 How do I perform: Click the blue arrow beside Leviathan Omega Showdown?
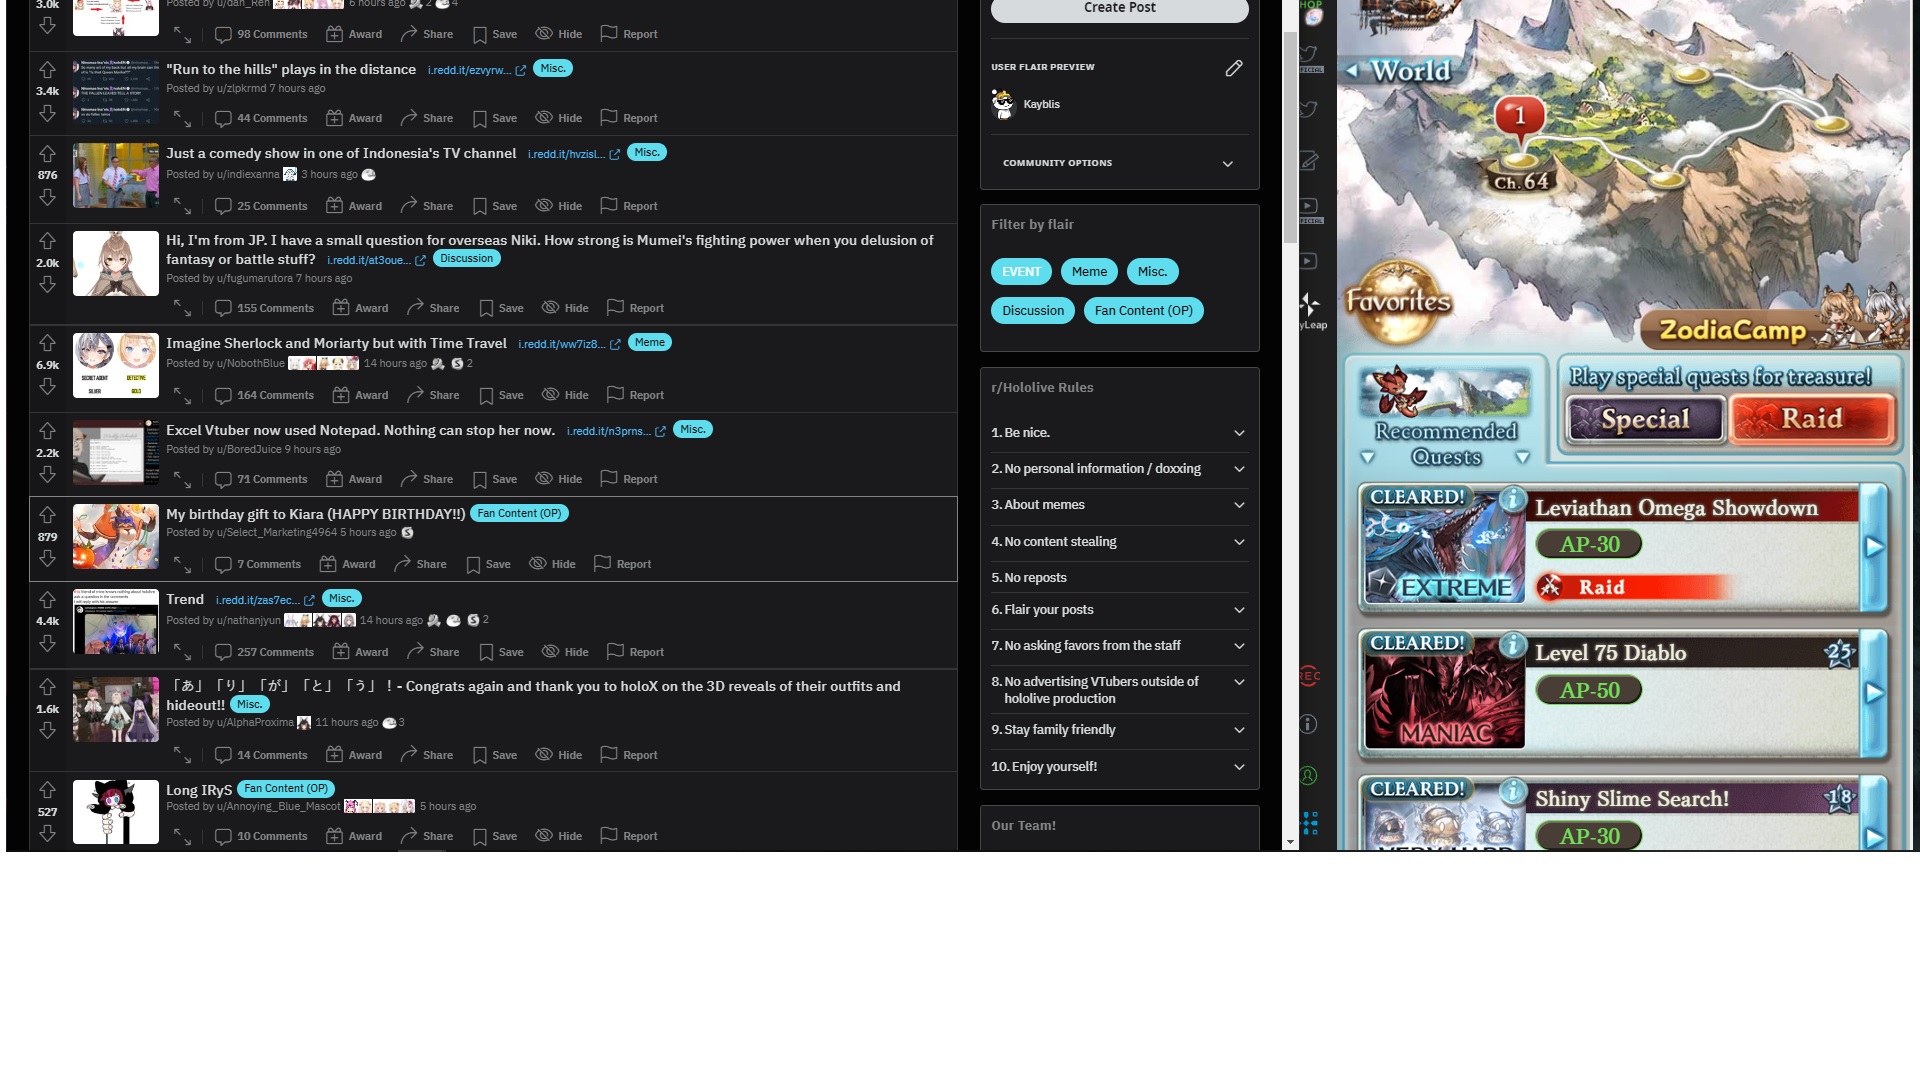(x=1874, y=547)
